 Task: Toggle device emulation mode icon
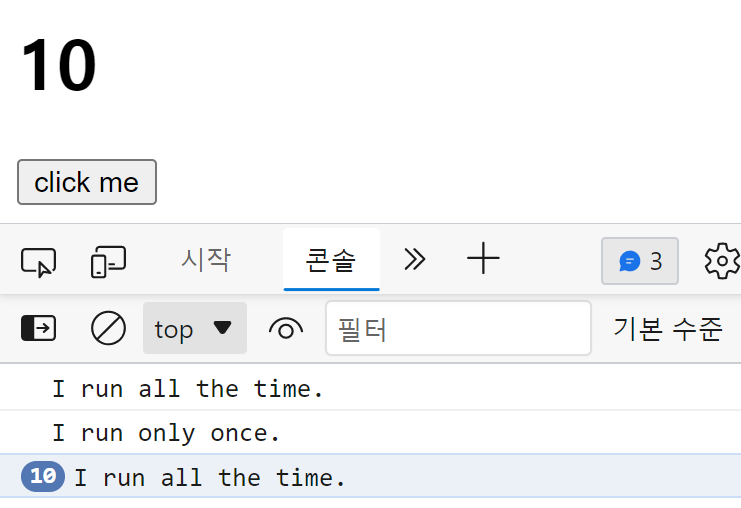coord(108,261)
